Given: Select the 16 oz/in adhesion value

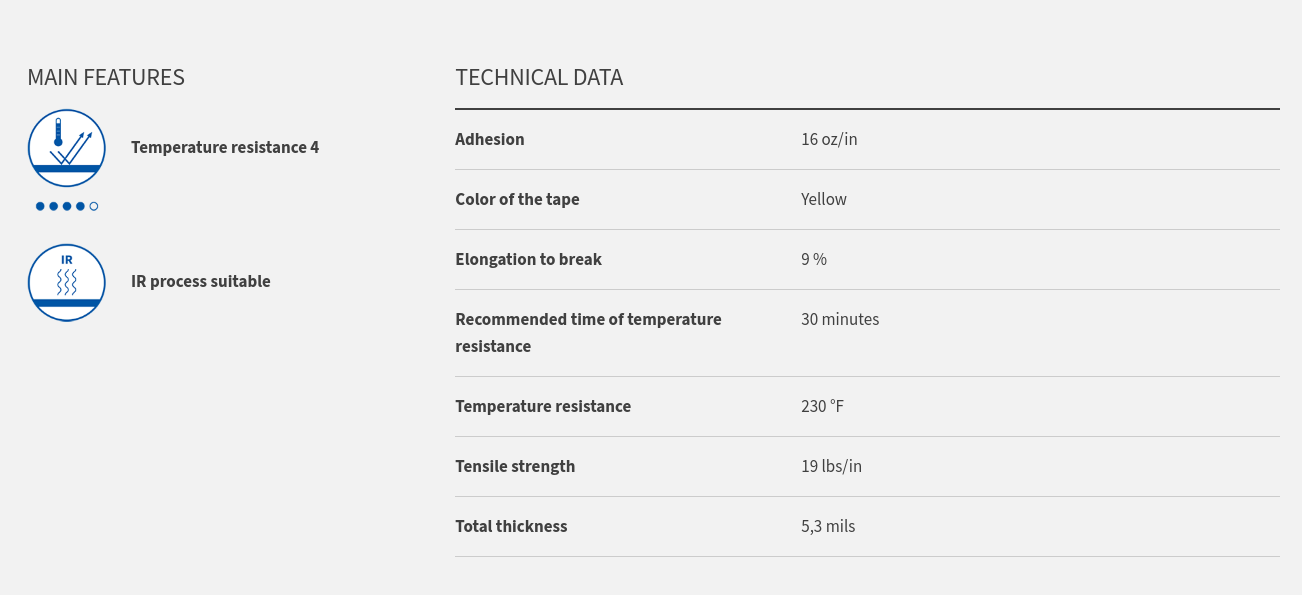Looking at the screenshot, I should tap(829, 139).
